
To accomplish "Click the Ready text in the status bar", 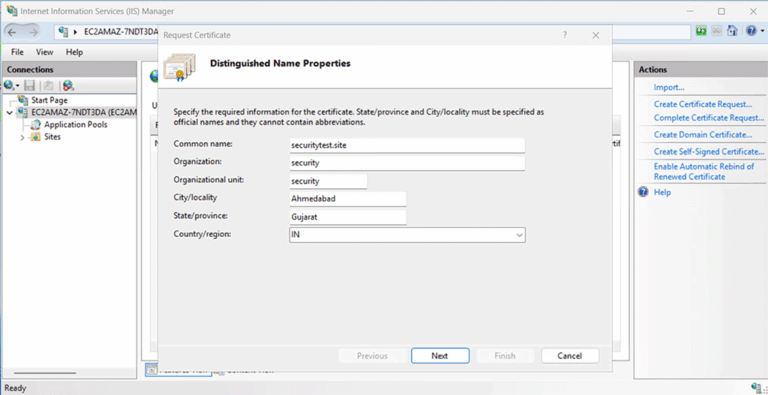I will pos(15,388).
